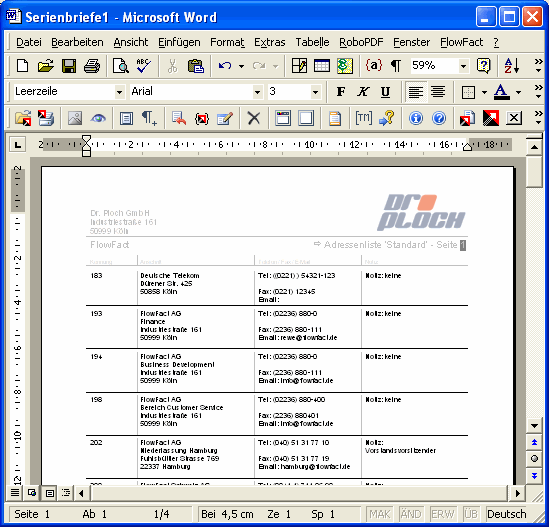Insert a table
The height and width of the screenshot is (527, 549).
coord(322,65)
